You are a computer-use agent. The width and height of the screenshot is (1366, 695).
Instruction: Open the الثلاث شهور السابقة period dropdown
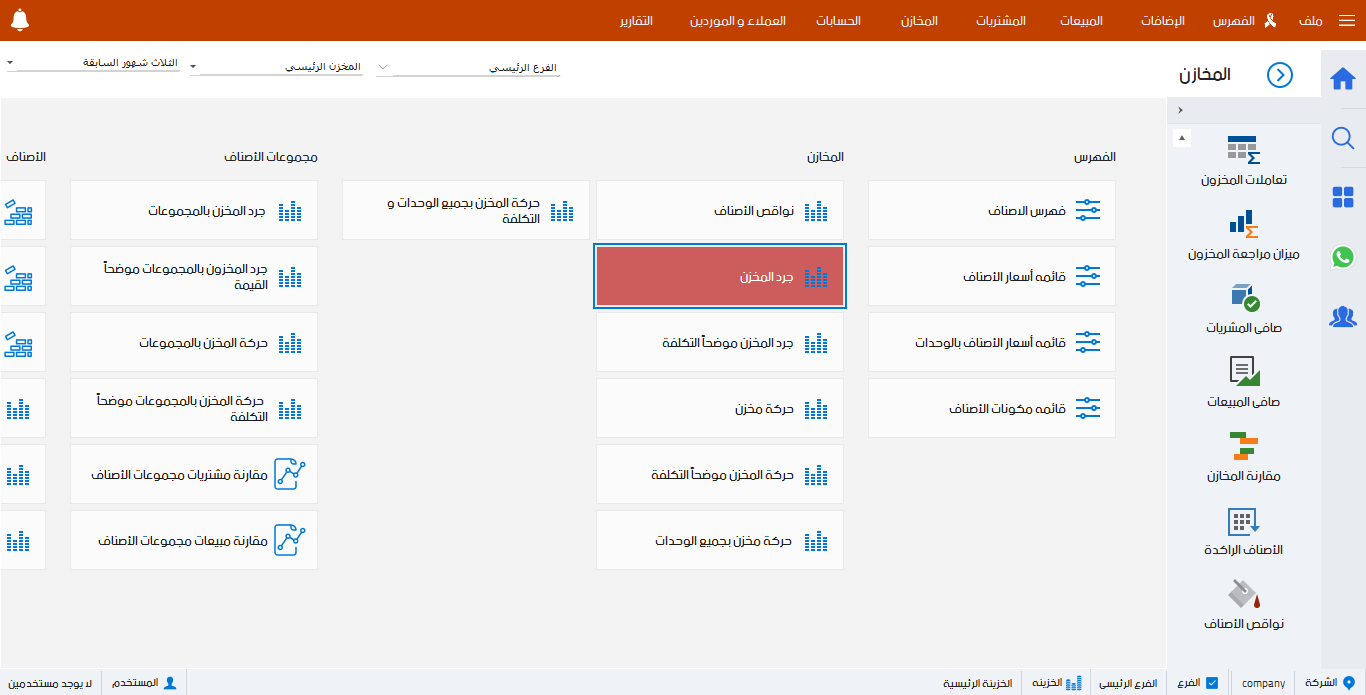coord(91,62)
